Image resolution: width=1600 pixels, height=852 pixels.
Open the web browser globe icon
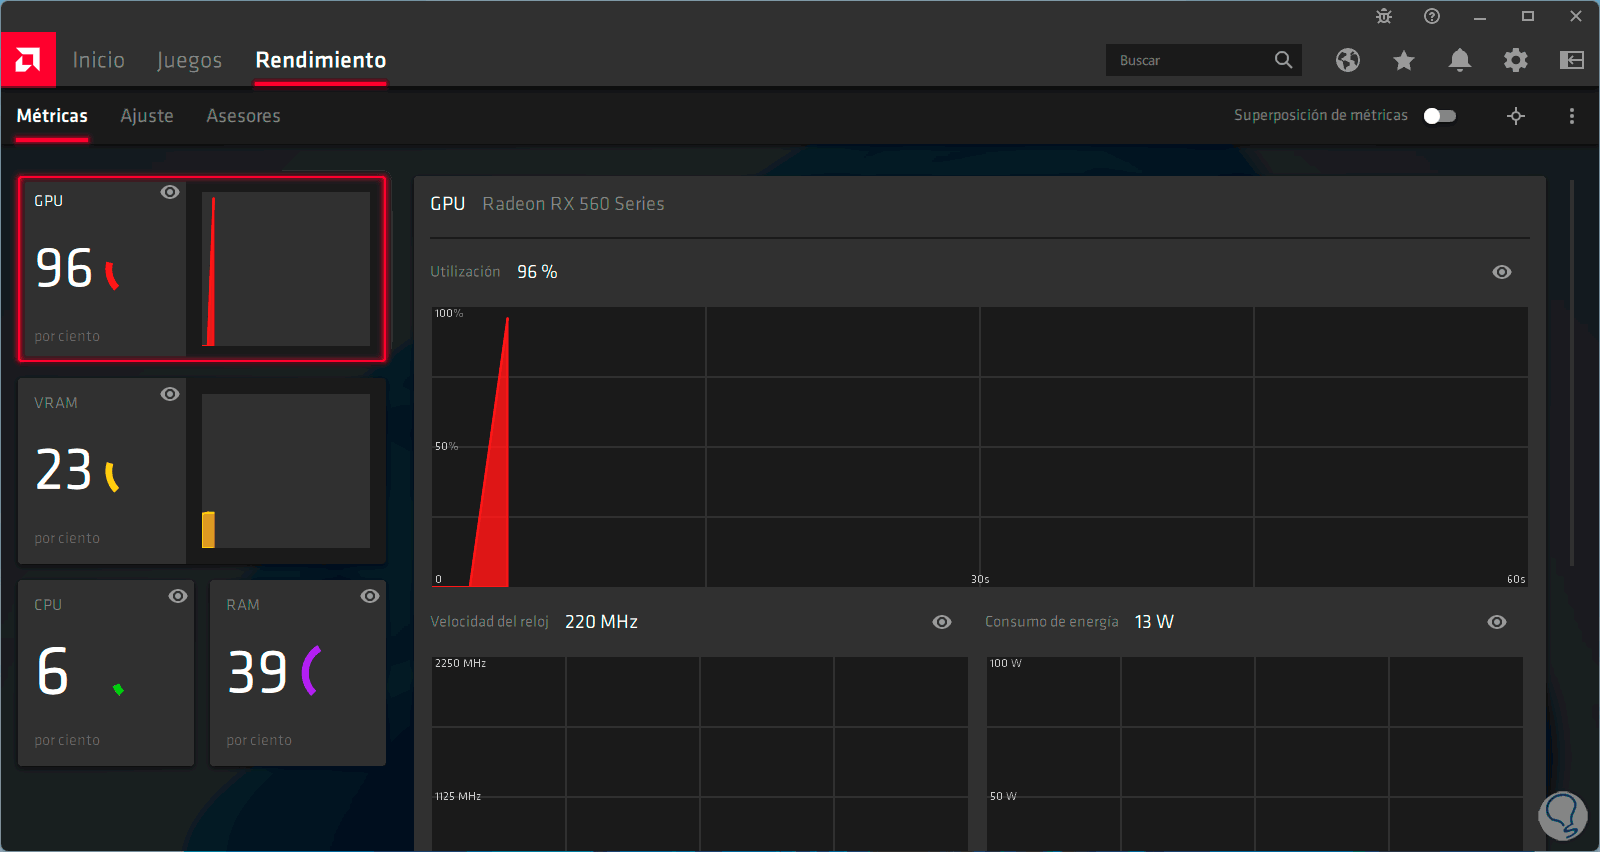(x=1348, y=60)
